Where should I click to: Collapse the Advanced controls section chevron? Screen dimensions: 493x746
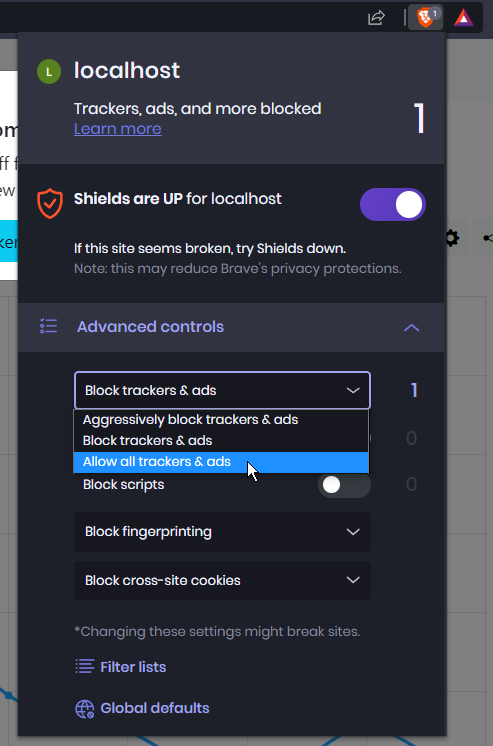(411, 327)
